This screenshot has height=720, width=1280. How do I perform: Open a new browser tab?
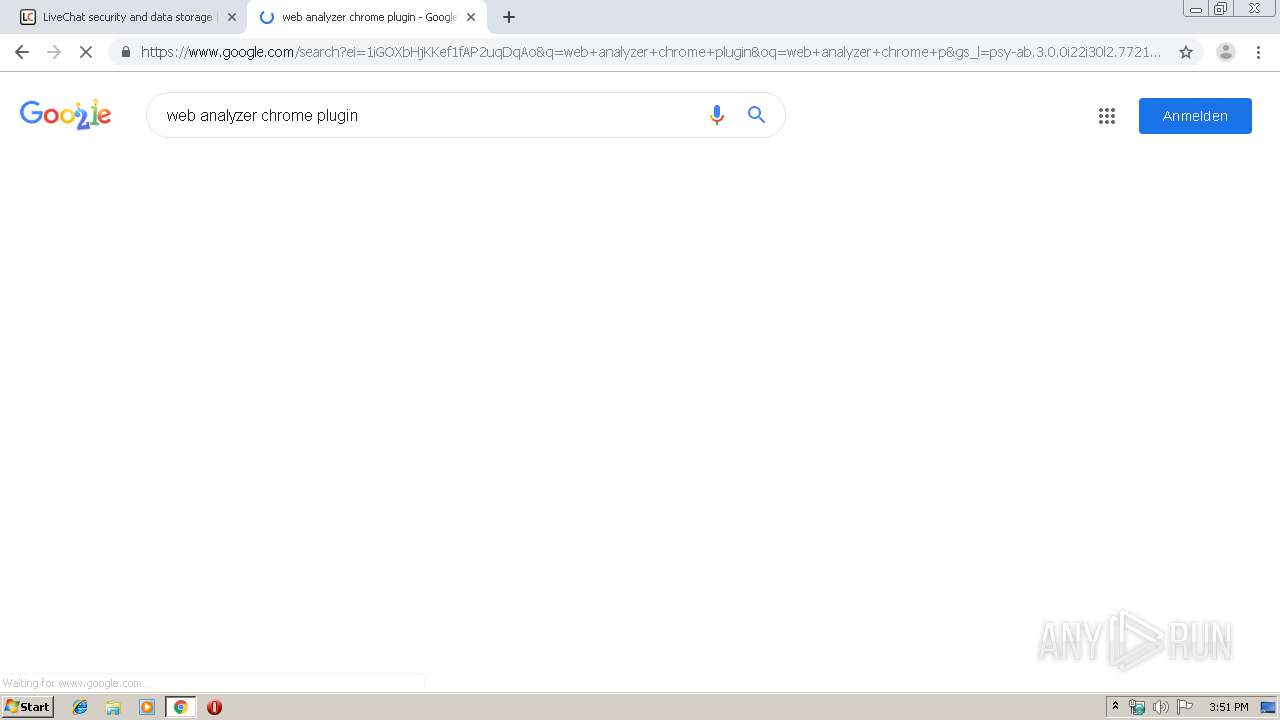[x=509, y=17]
